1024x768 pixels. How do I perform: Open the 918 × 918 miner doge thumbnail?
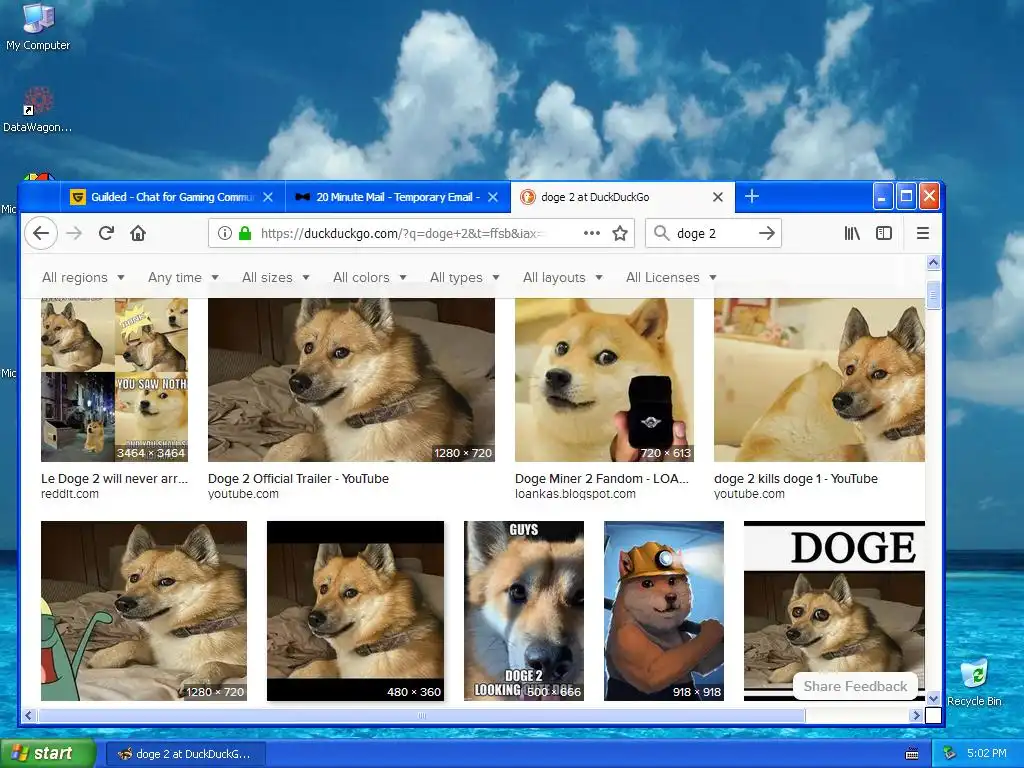click(664, 611)
